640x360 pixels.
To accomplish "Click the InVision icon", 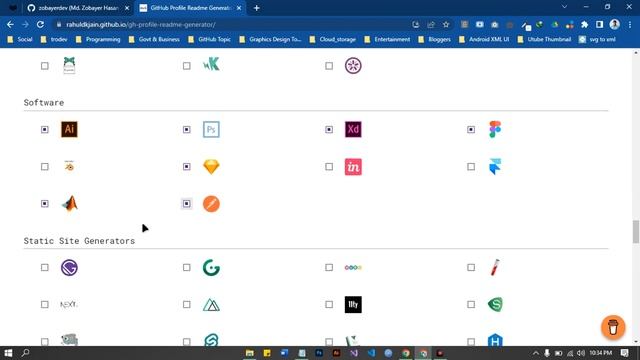I will tap(353, 167).
